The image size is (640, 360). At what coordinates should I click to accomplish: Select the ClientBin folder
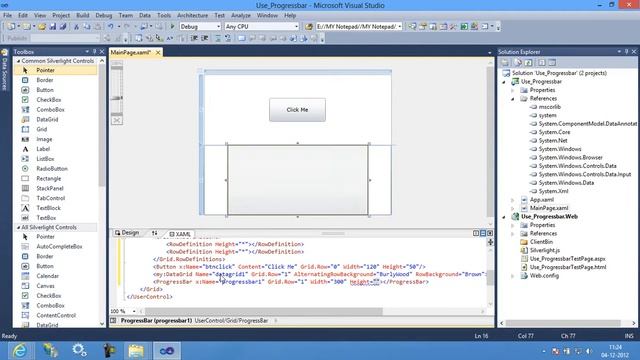(541, 242)
